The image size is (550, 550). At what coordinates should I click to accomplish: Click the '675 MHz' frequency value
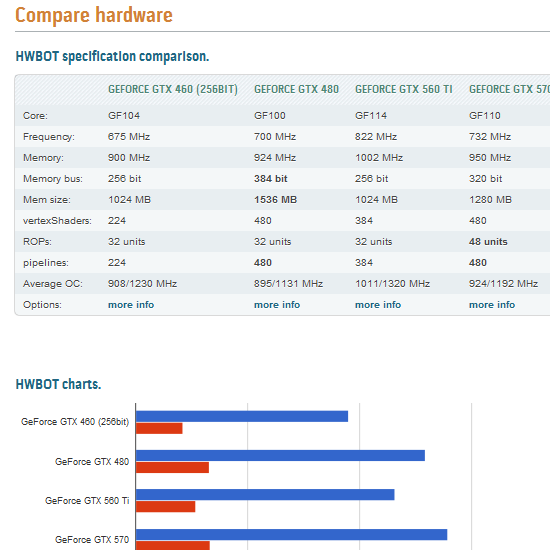click(x=129, y=136)
